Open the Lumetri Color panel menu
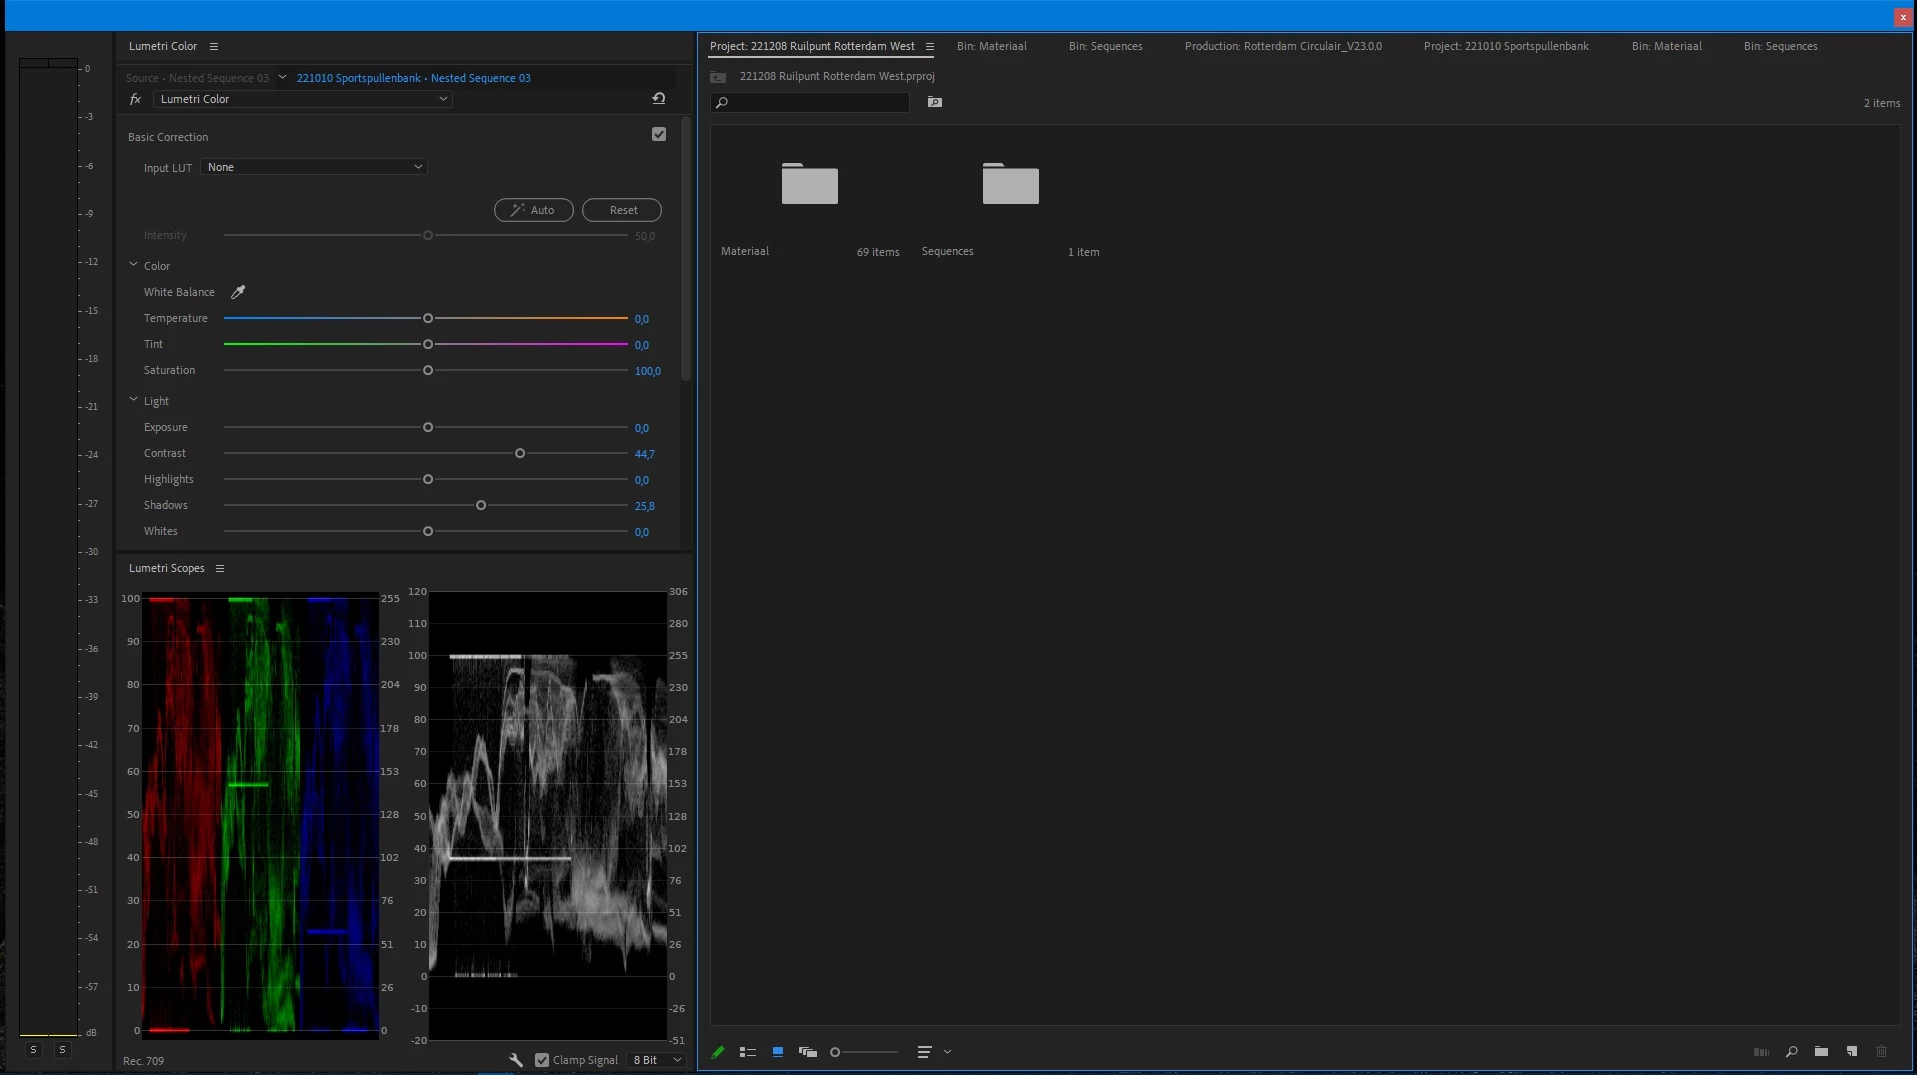 (x=214, y=46)
